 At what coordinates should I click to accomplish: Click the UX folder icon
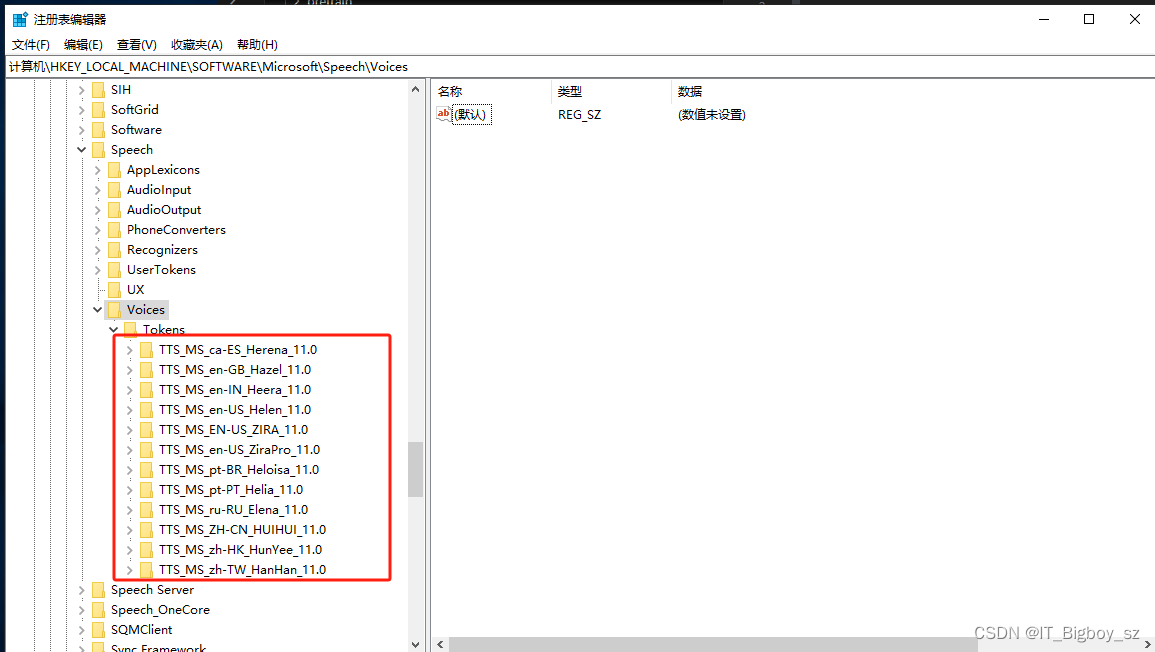pos(112,289)
